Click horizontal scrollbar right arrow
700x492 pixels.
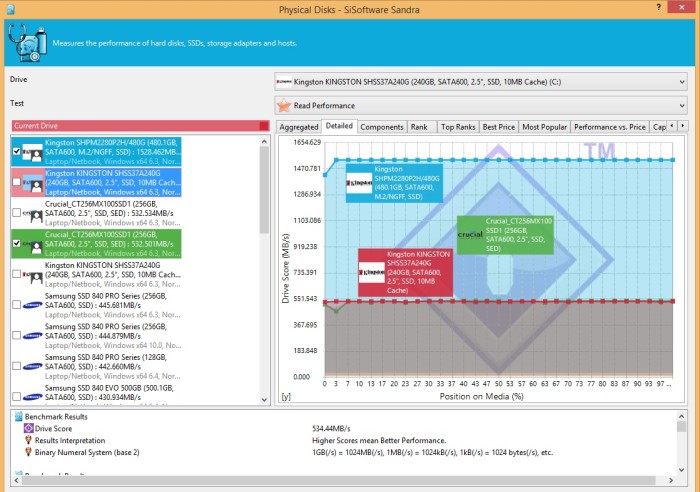(671, 480)
